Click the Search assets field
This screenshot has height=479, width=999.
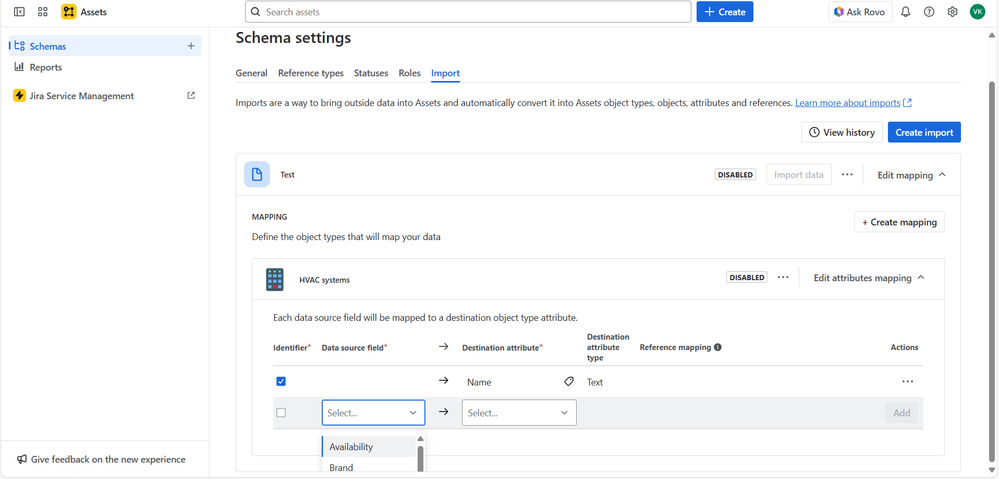pyautogui.click(x=468, y=12)
